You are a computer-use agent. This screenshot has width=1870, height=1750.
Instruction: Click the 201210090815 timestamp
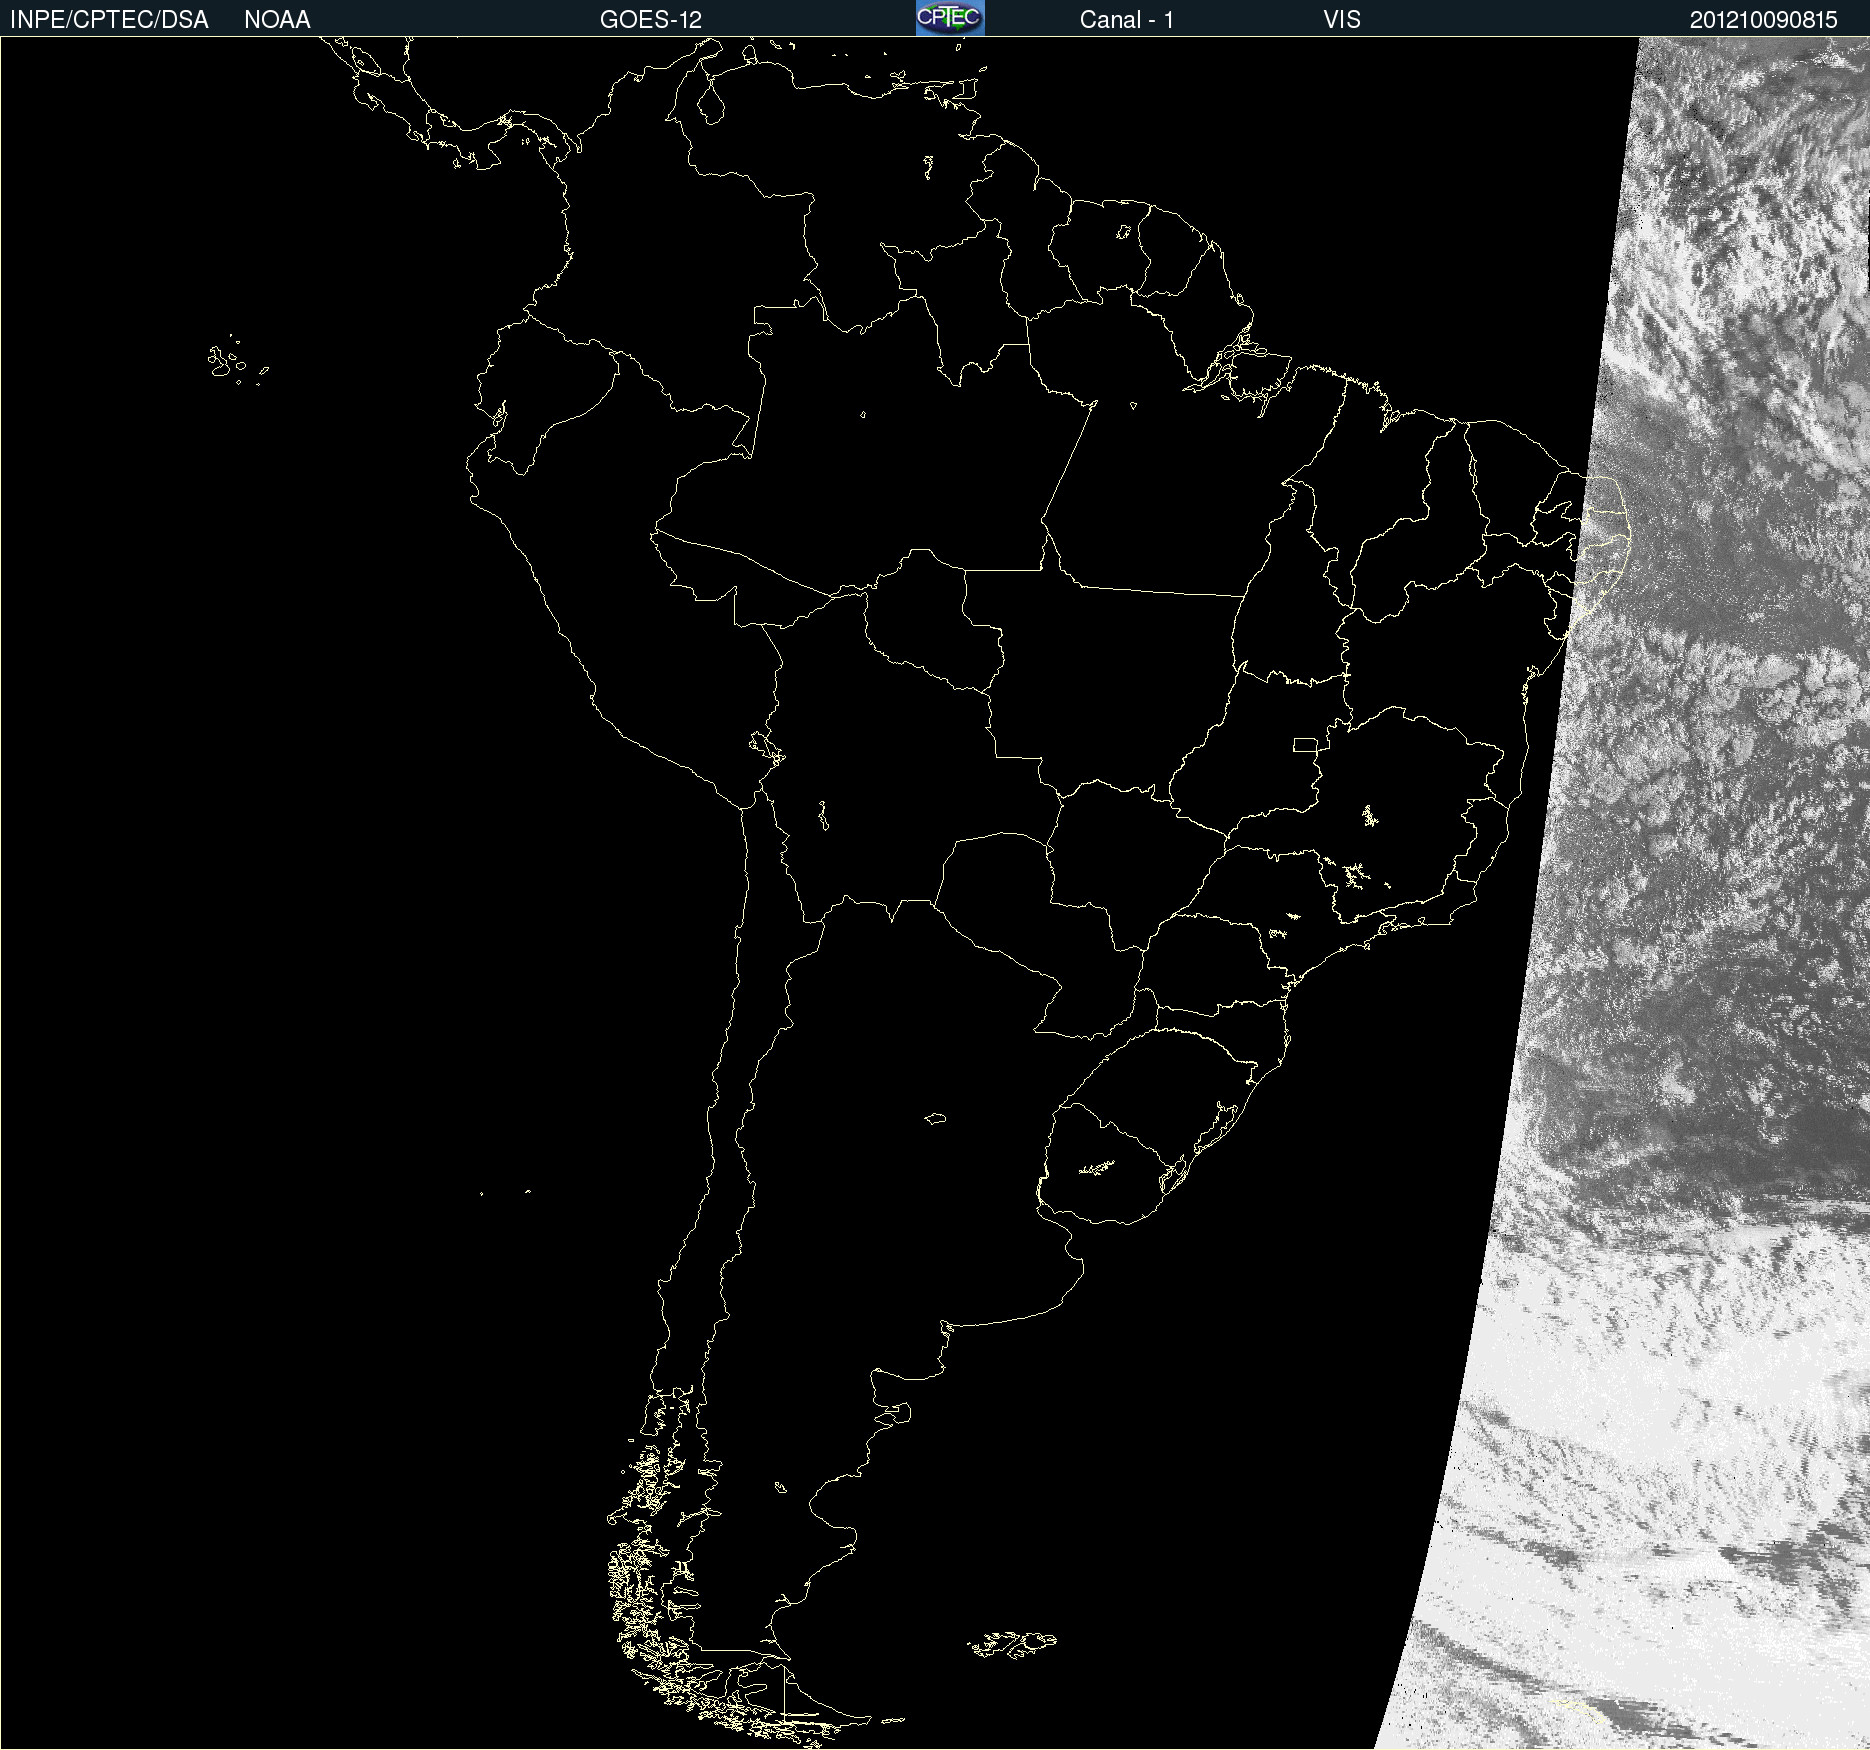click(x=1764, y=20)
